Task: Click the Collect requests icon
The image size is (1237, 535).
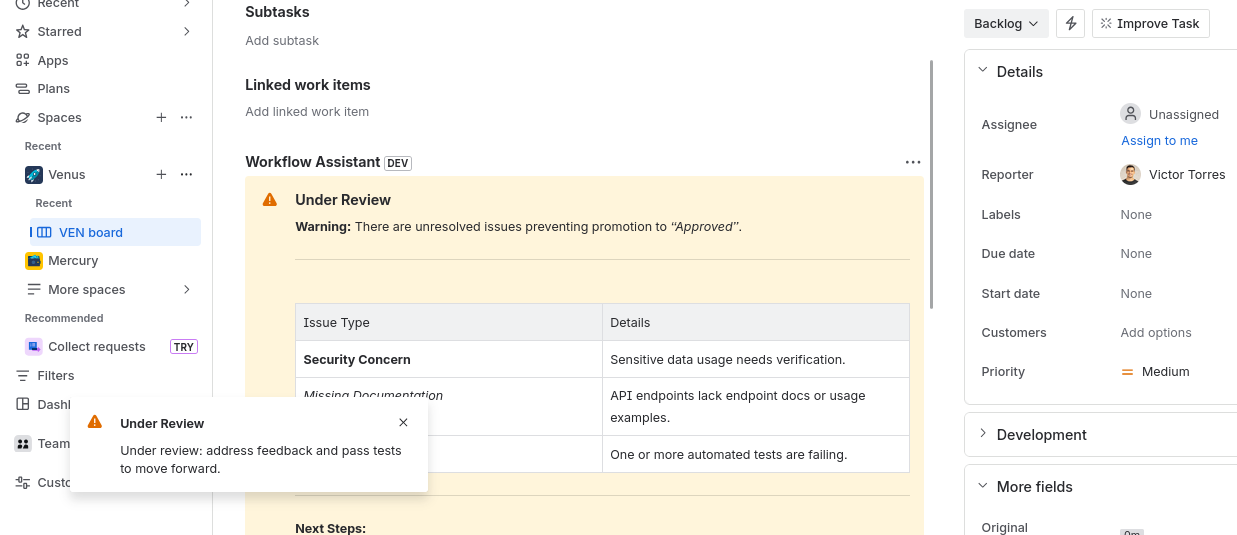Action: (x=34, y=347)
